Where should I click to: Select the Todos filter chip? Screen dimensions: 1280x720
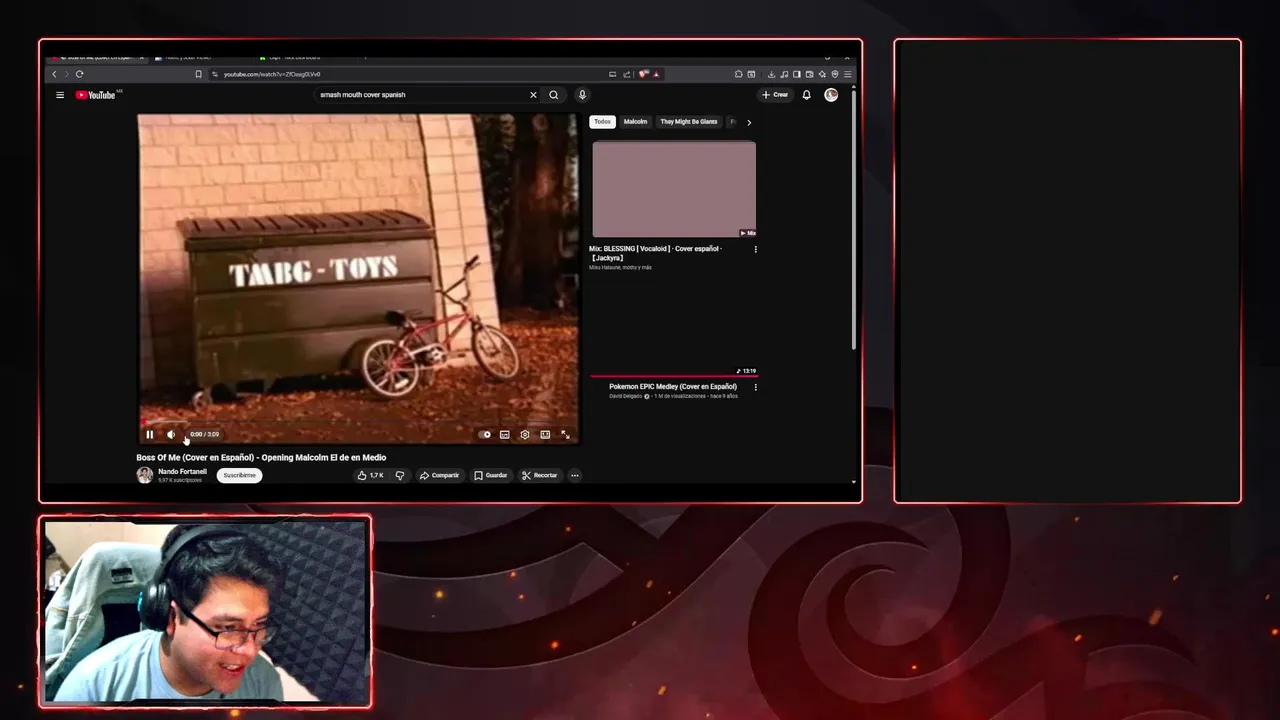[602, 122]
